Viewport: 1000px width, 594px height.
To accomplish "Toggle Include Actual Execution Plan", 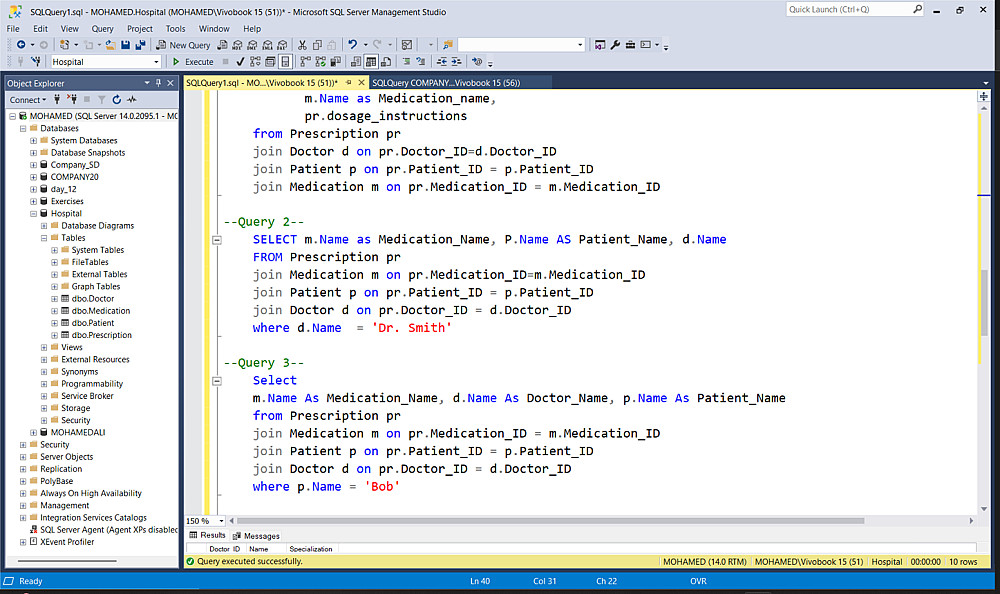I will pyautogui.click(x=305, y=62).
